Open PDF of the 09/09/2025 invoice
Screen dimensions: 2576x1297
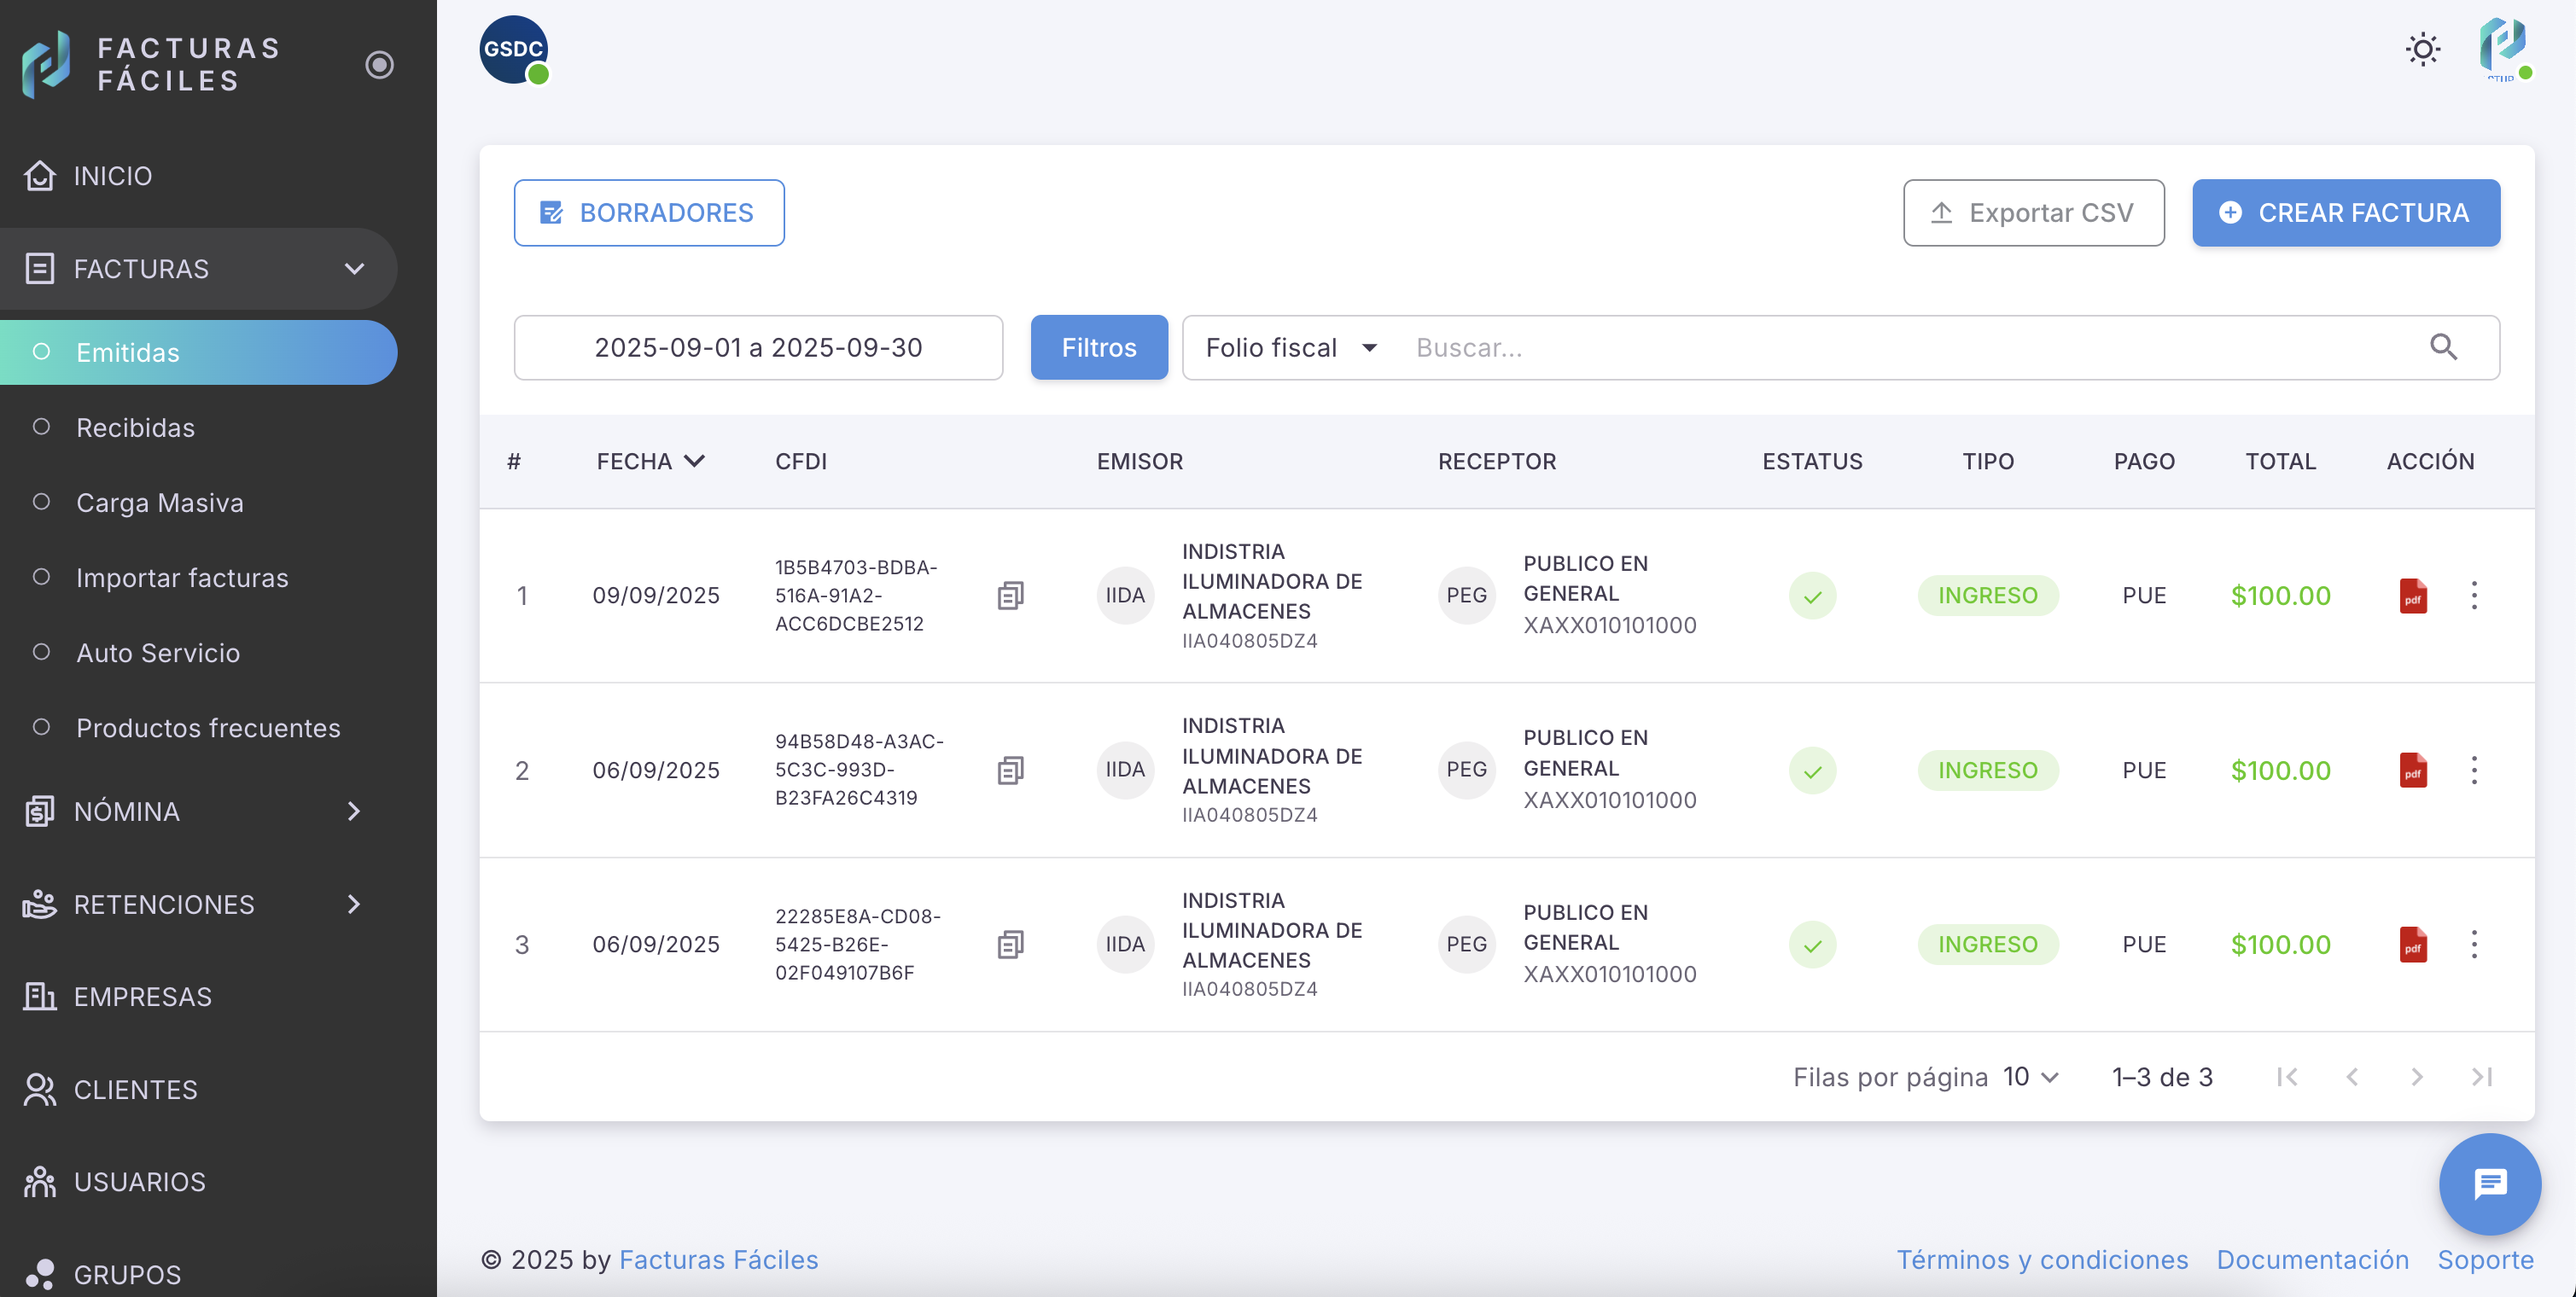tap(2412, 596)
